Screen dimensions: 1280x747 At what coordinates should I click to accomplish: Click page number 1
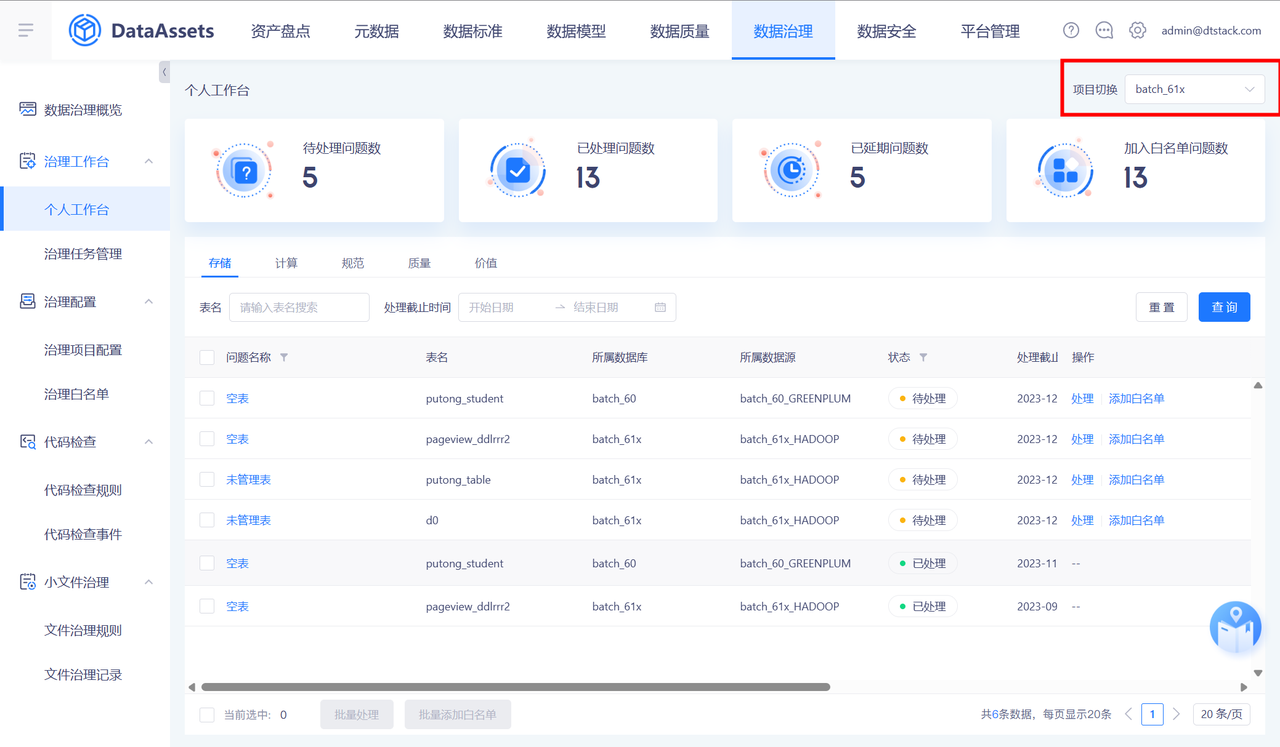click(x=1152, y=714)
